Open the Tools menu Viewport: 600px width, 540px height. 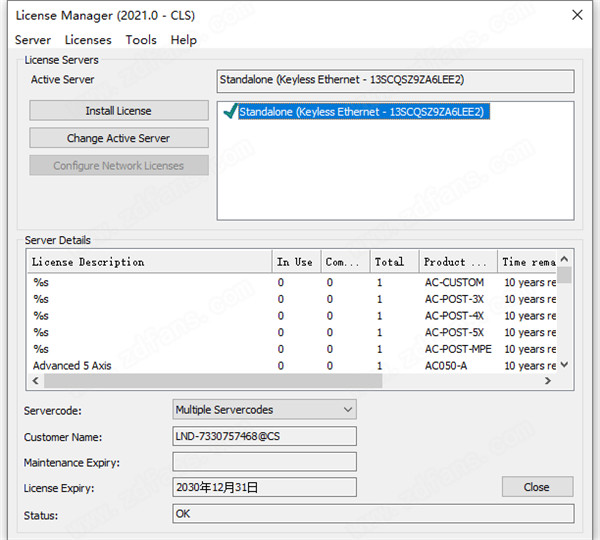[141, 40]
